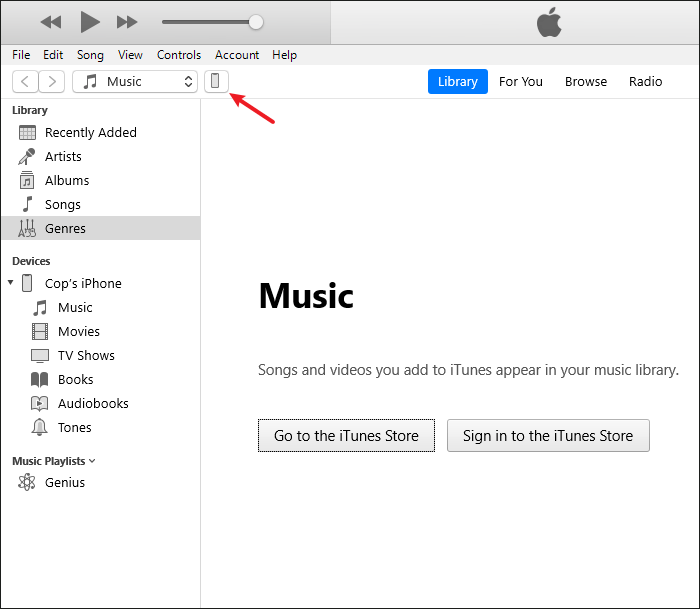The image size is (700, 609).
Task: Open Tones under Cop's iPhone
Action: pos(101,427)
